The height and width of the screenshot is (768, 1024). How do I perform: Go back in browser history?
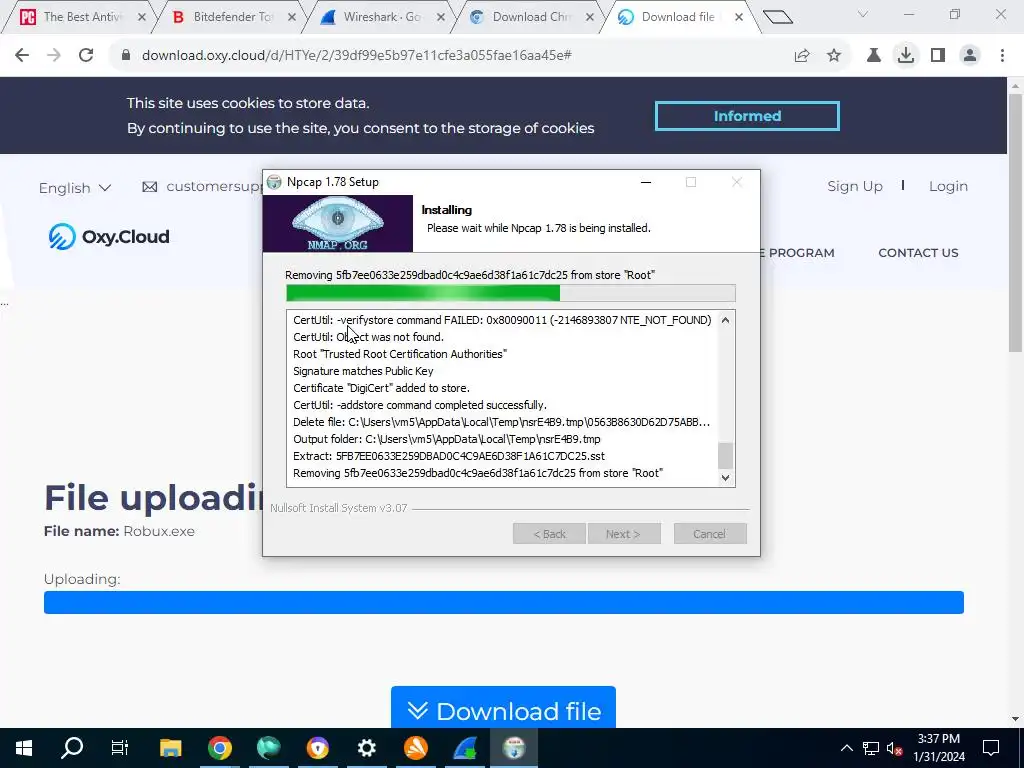pos(22,56)
